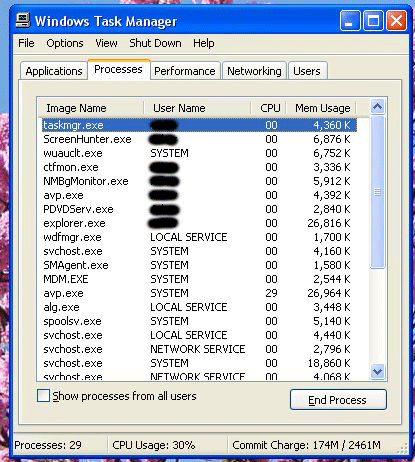Minimize the Task Manager window
This screenshot has height=462, width=415.
pos(350,21)
